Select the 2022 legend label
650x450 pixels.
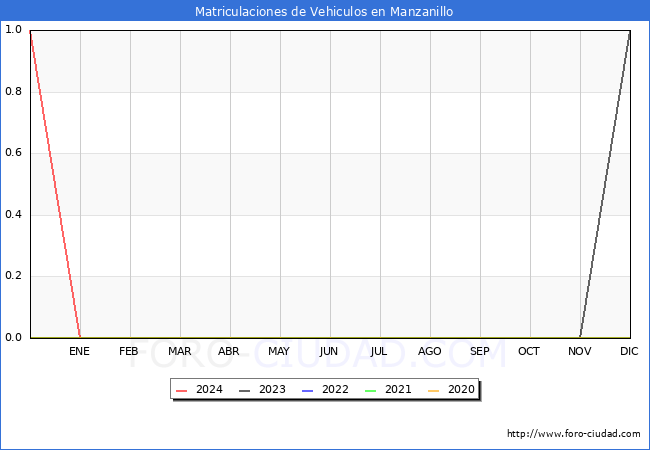335,390
